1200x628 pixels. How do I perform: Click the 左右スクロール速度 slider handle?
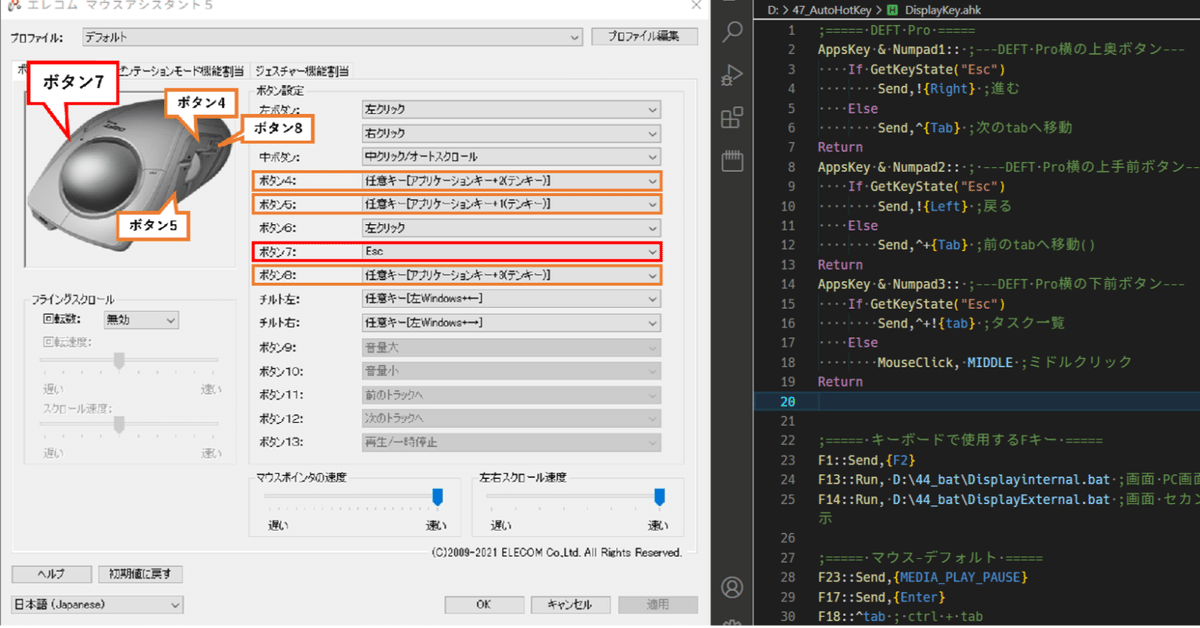[x=659, y=497]
